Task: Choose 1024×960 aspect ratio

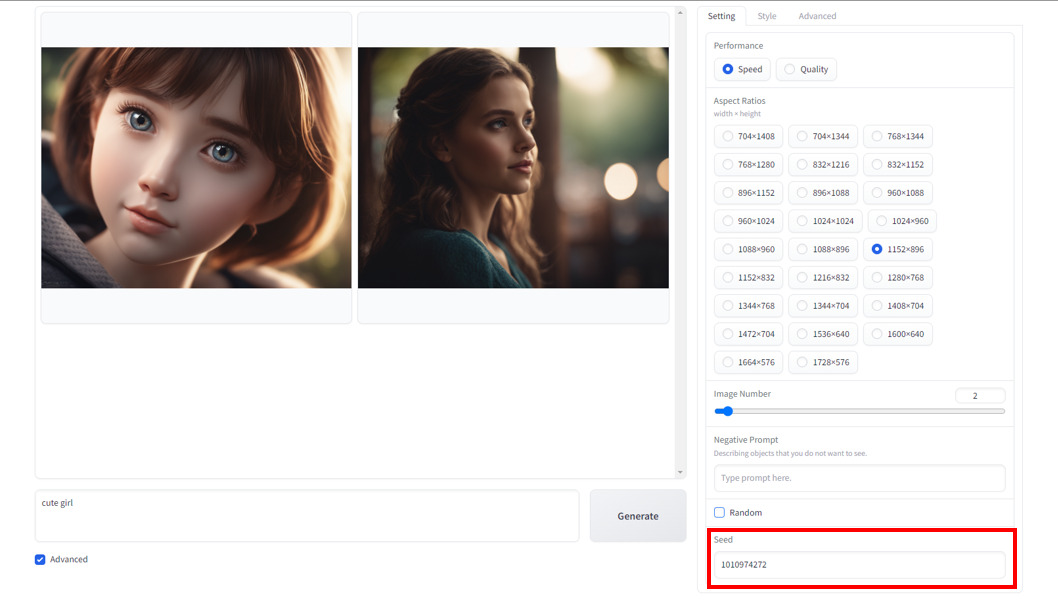Action: click(x=902, y=221)
